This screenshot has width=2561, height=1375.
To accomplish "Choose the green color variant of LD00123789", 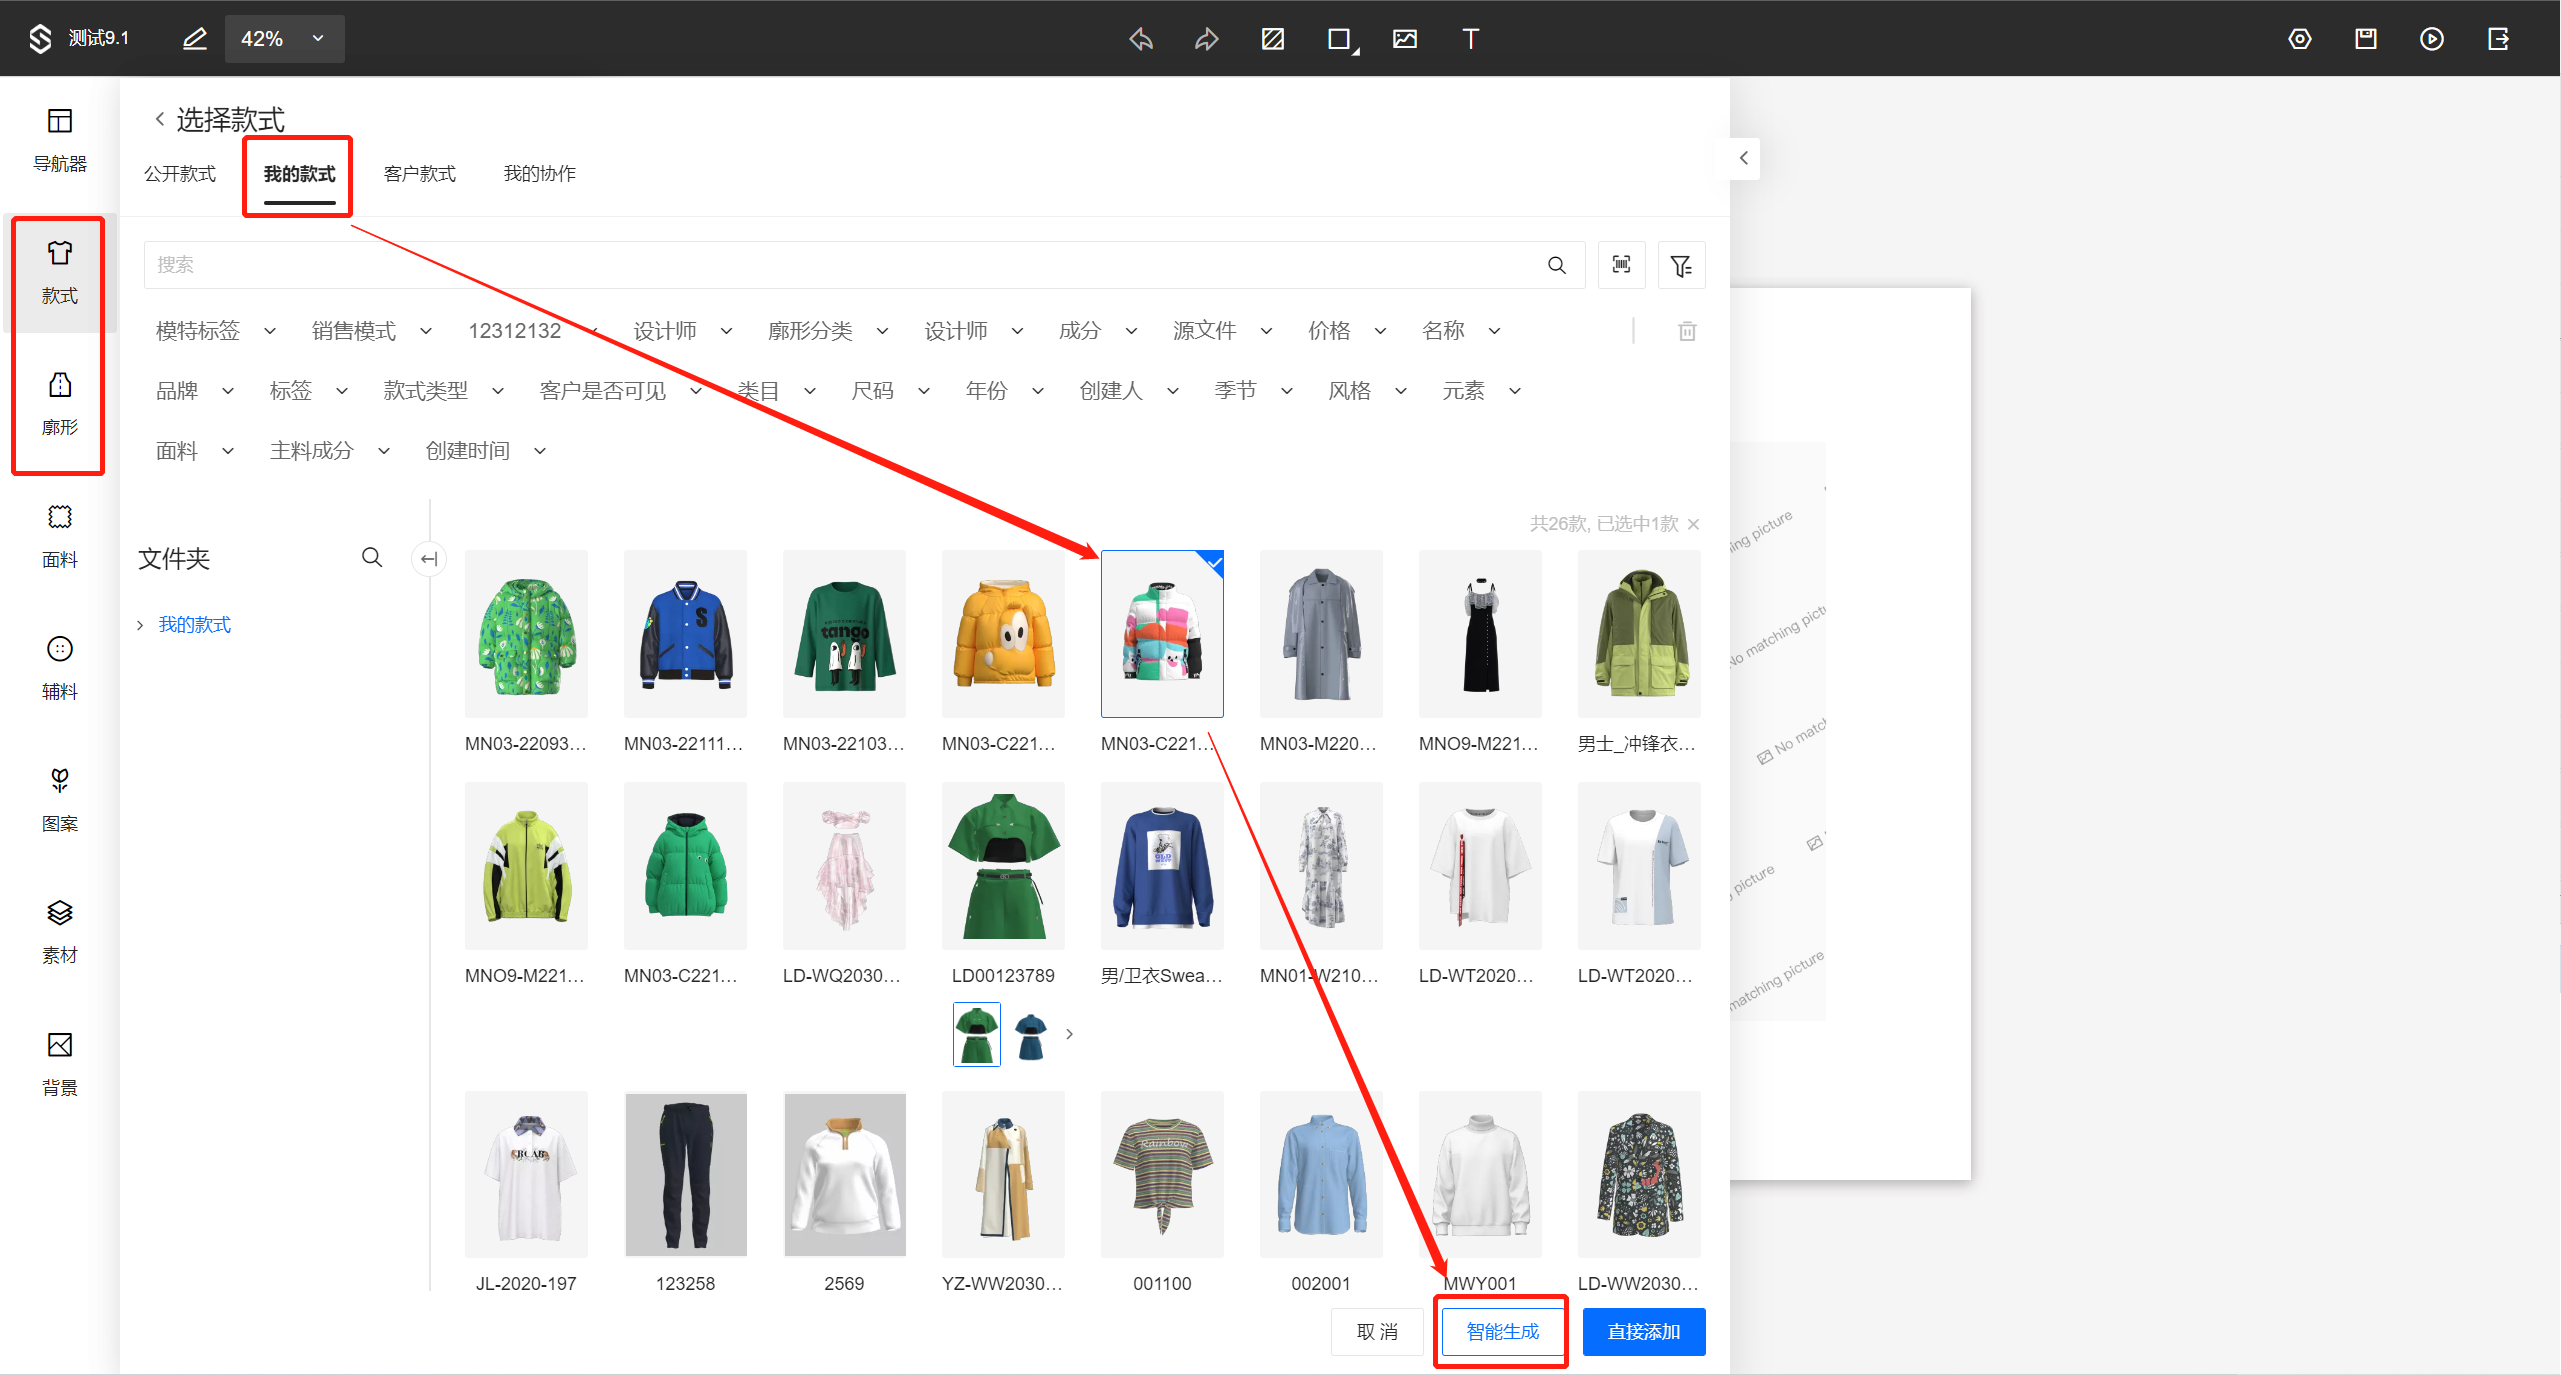I will 977,1035.
